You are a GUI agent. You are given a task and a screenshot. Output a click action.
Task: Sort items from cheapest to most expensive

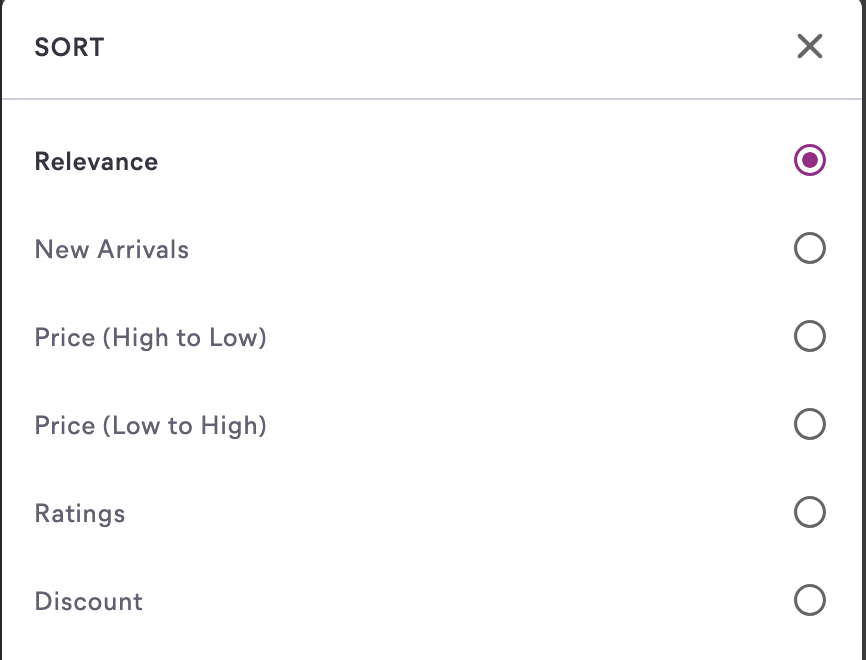point(809,425)
